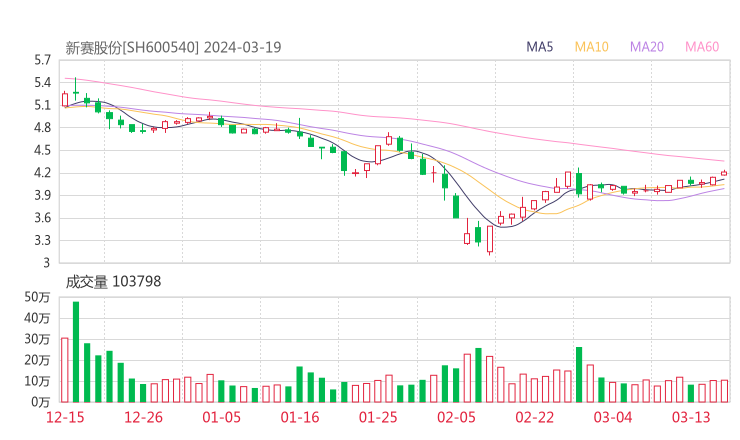Click the 5.1 price axis label
The image size is (740, 440).
pyautogui.click(x=42, y=105)
